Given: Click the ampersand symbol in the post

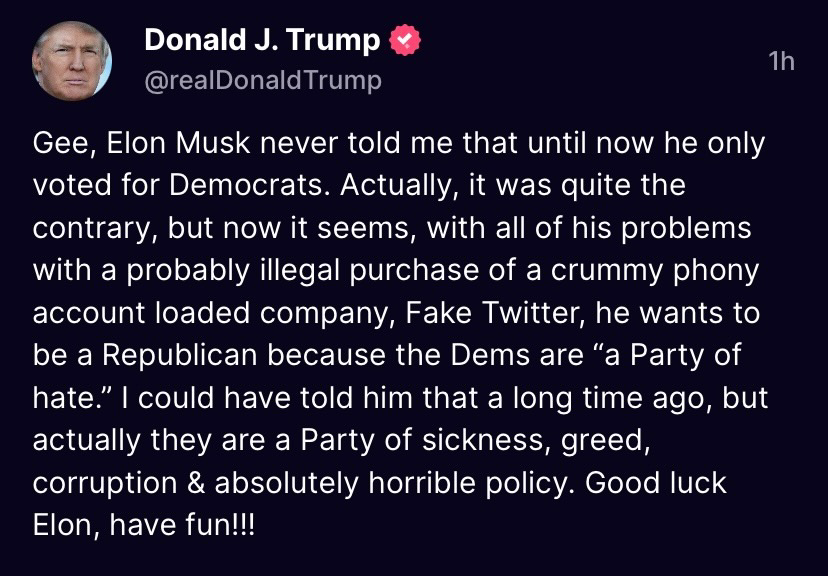Looking at the screenshot, I should pos(196,483).
